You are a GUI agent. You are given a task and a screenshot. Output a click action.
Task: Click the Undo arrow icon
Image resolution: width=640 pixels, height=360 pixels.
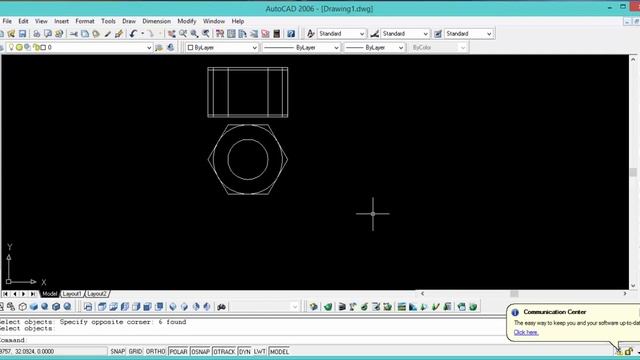[x=133, y=33]
